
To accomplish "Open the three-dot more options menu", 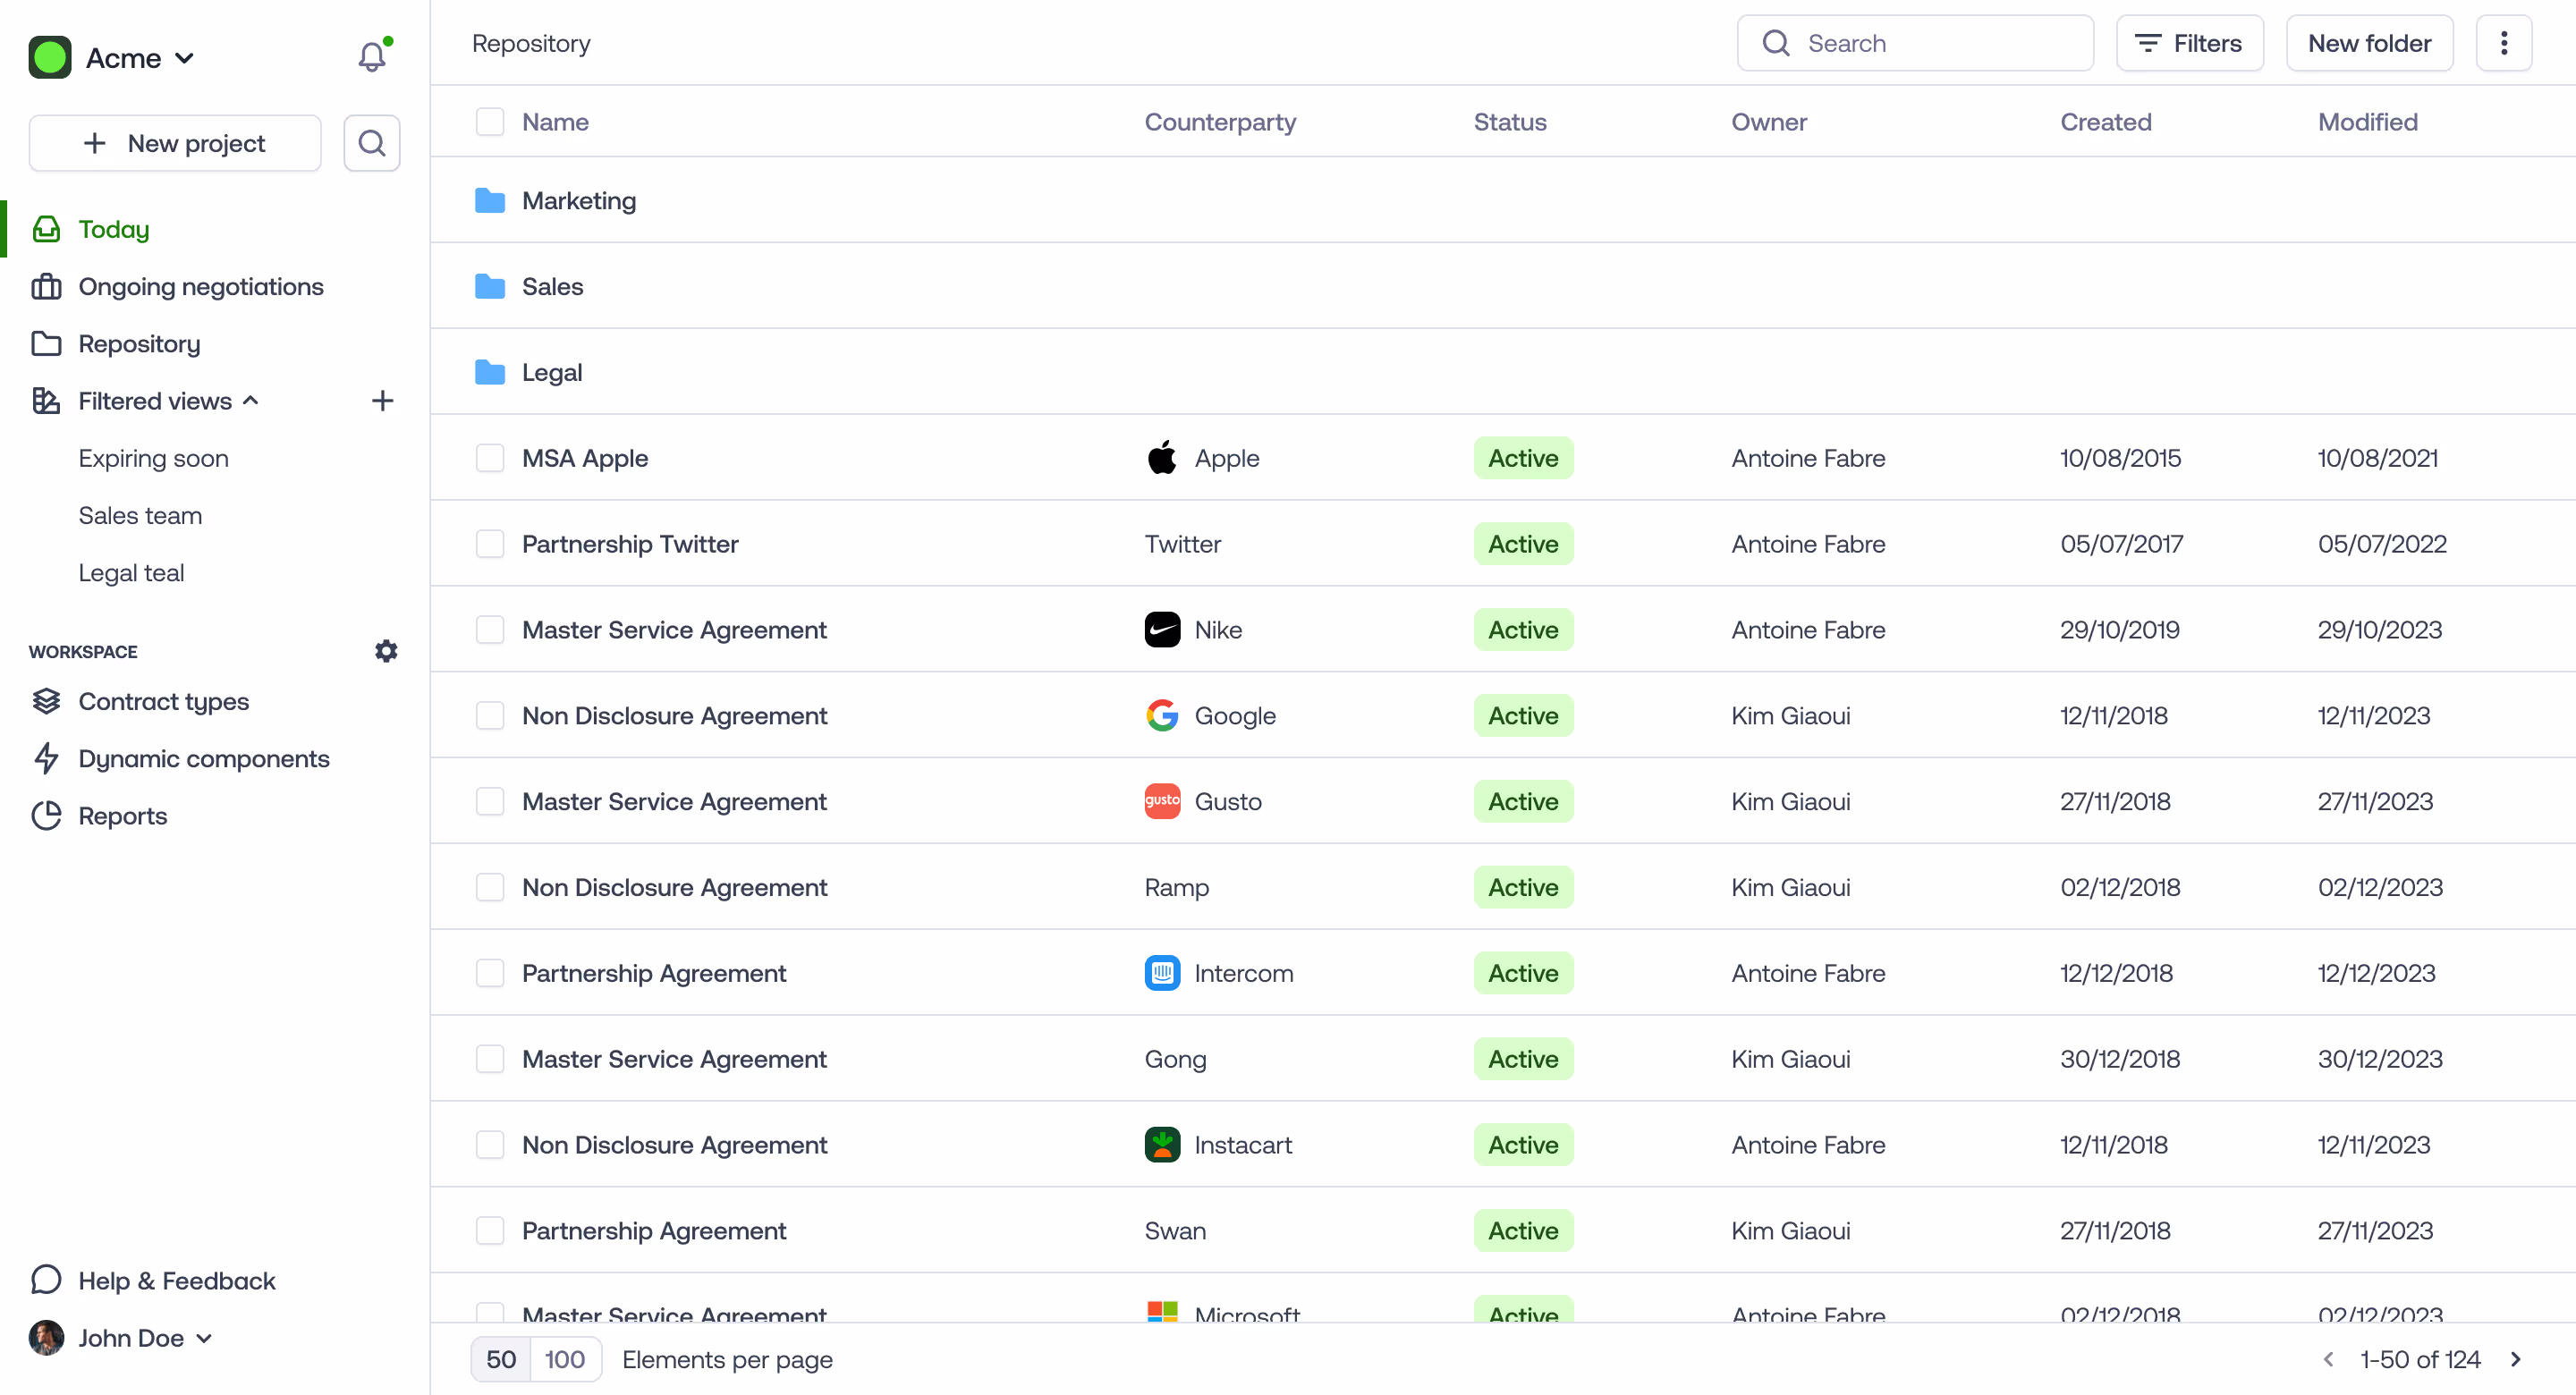I will coord(2503,43).
